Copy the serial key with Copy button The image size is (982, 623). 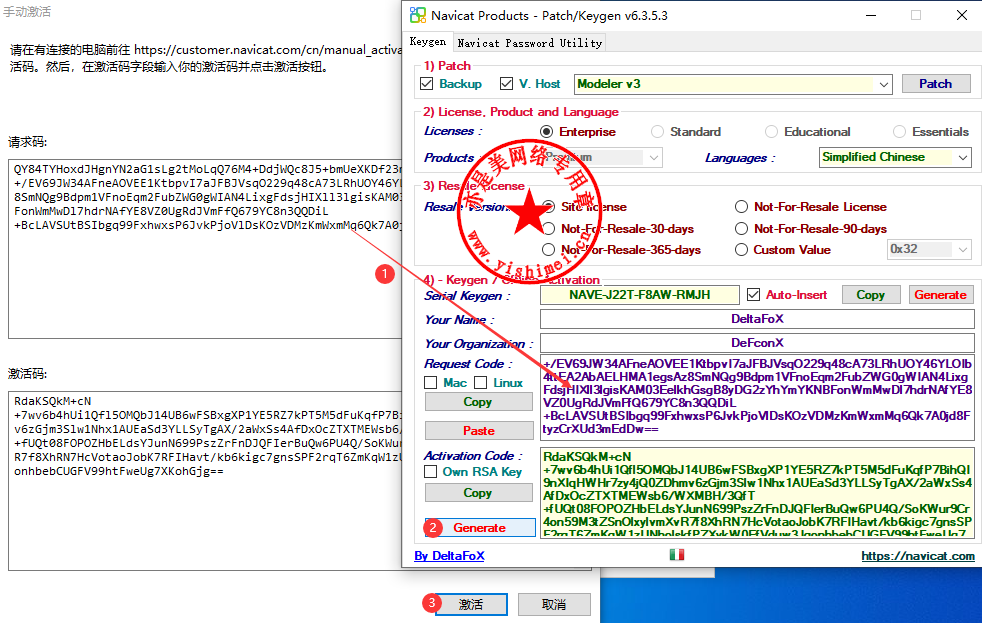point(871,295)
